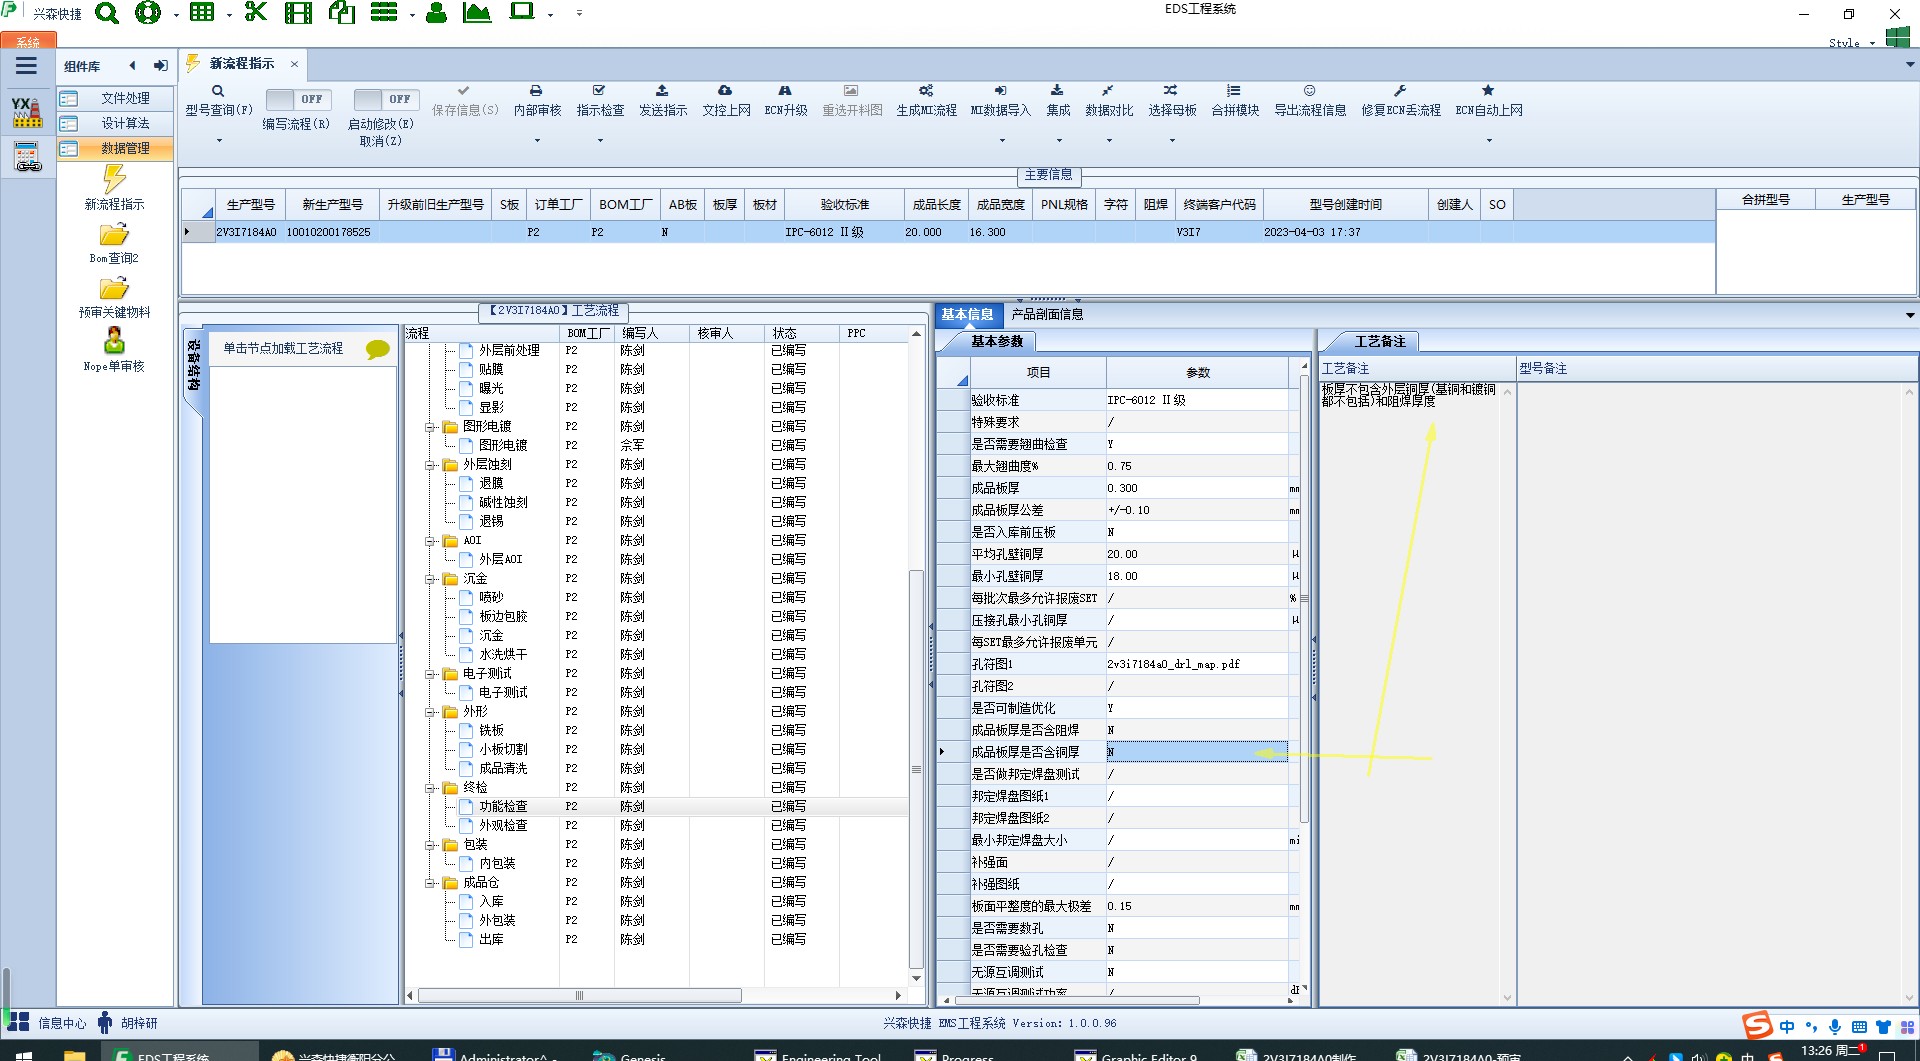Click the magnifier search icon in the title bar
The width and height of the screenshot is (1920, 1061).
[106, 13]
